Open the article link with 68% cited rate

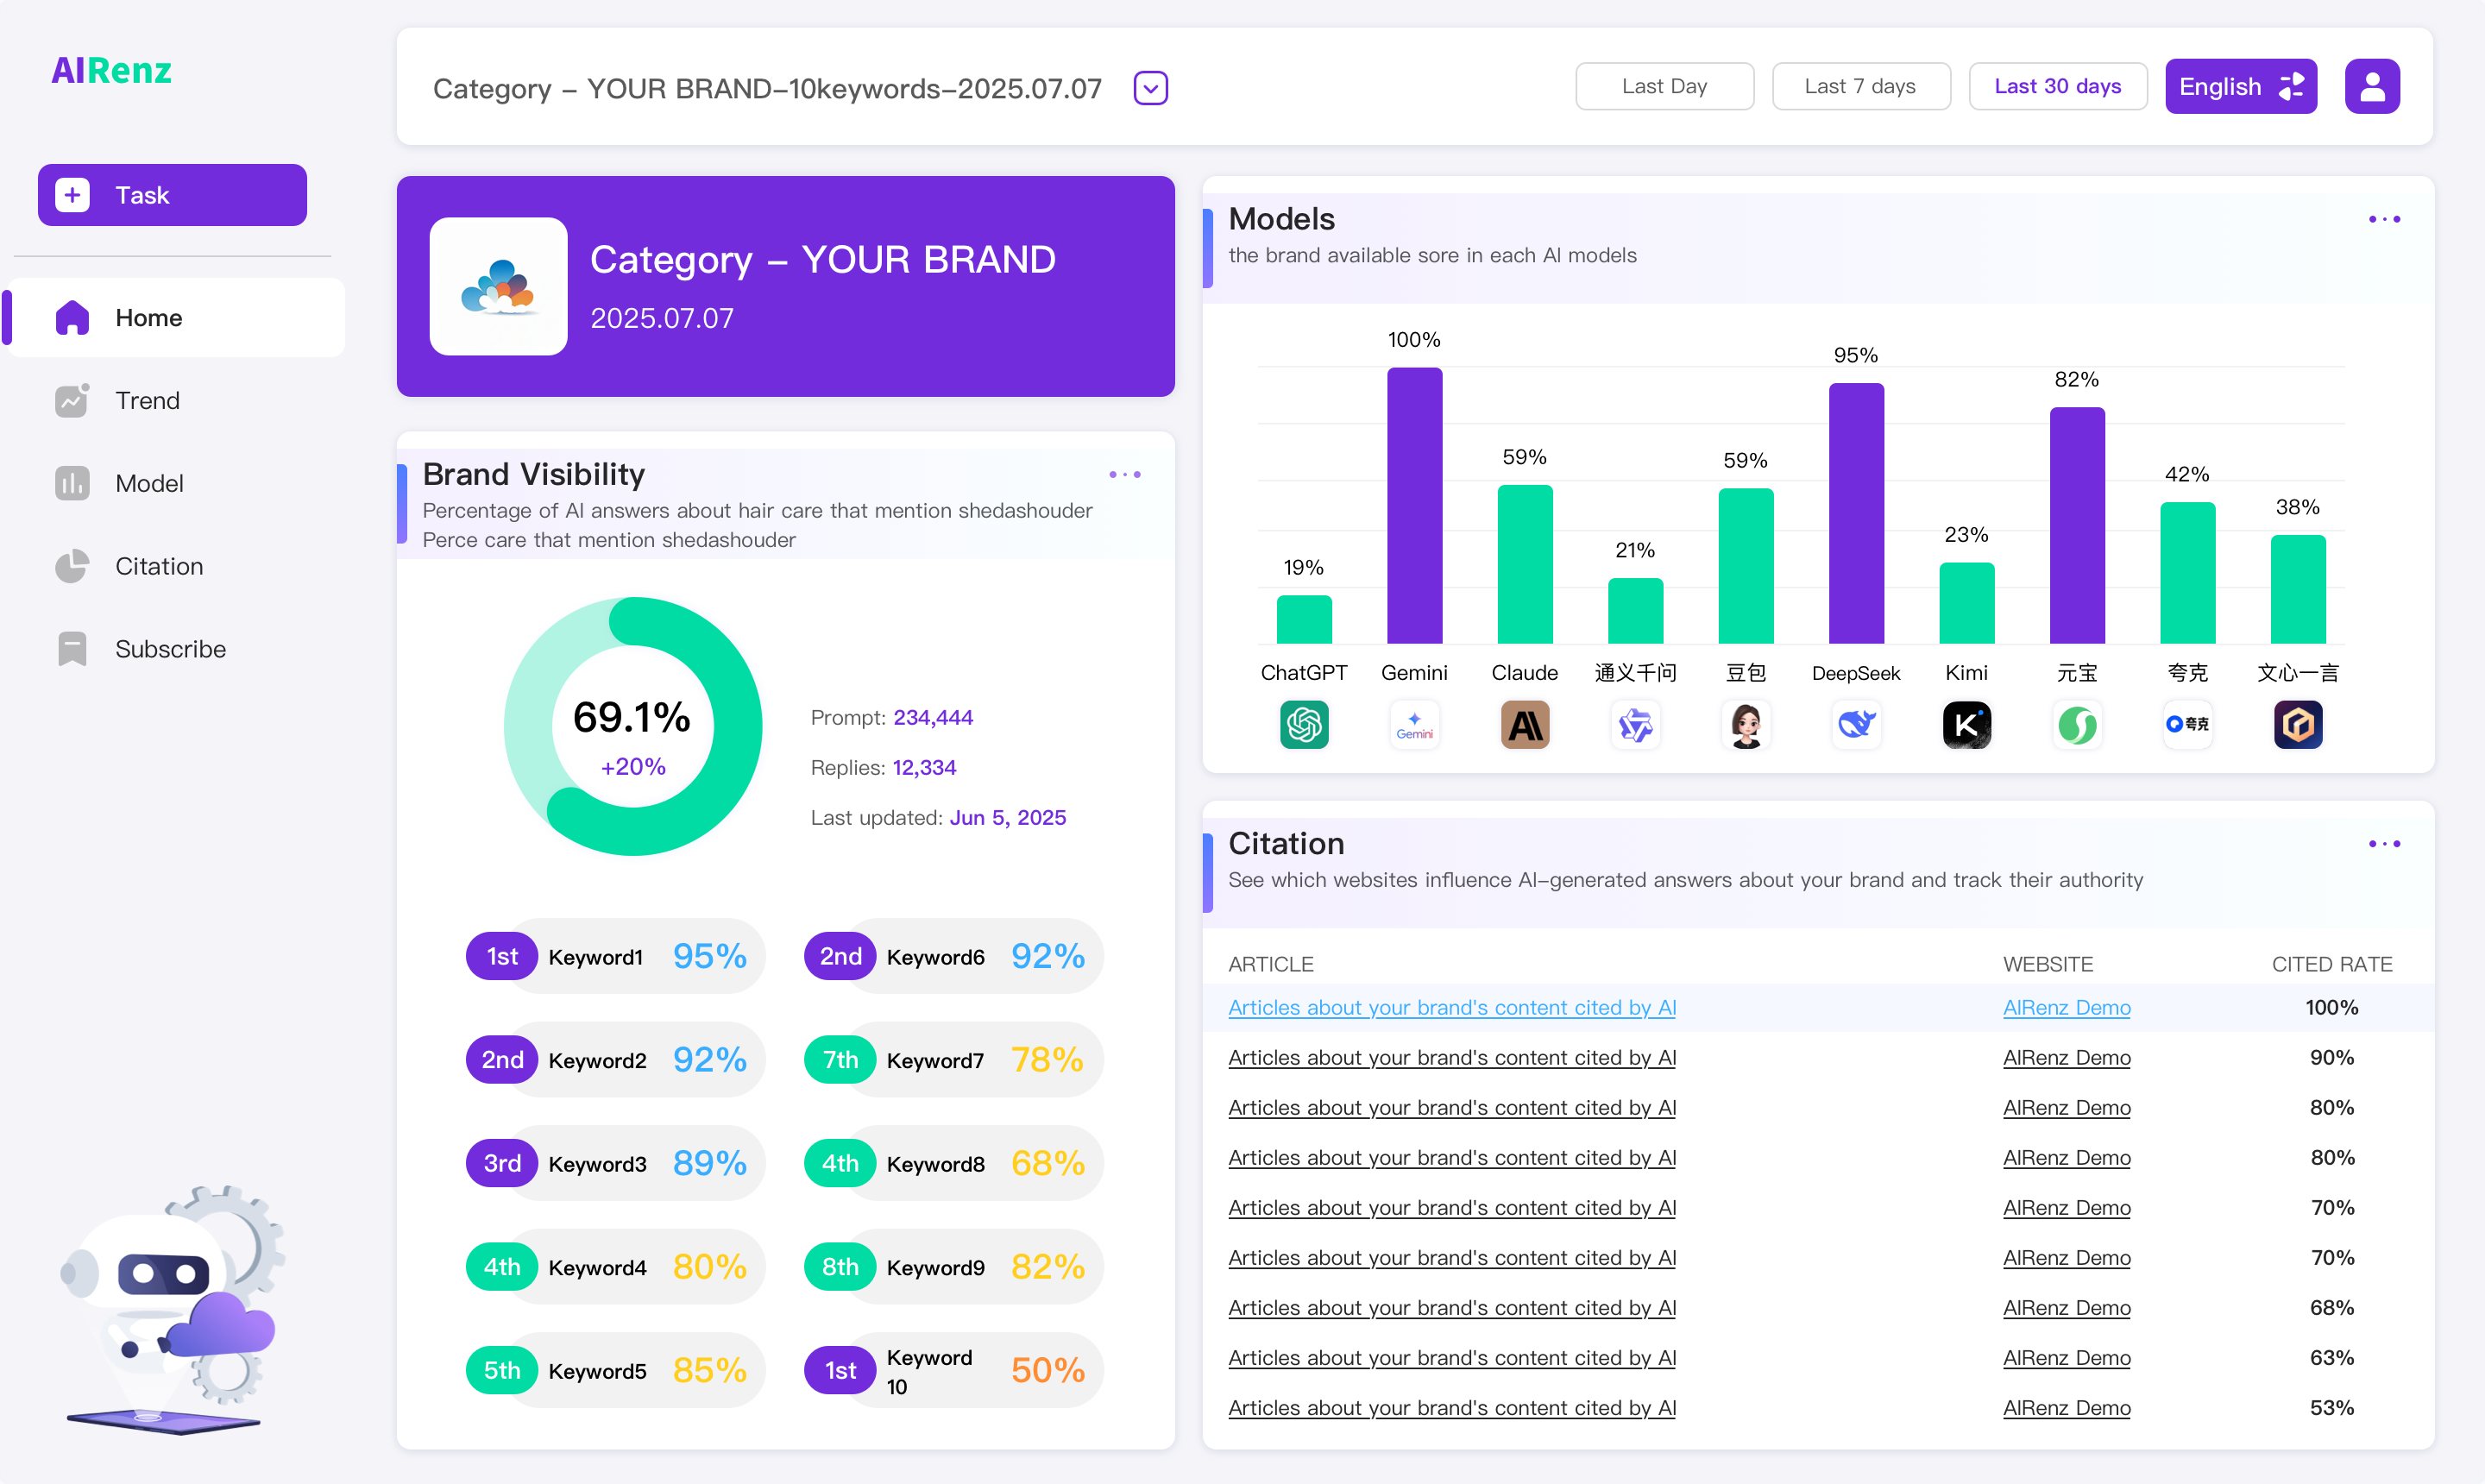pyautogui.click(x=1451, y=1307)
